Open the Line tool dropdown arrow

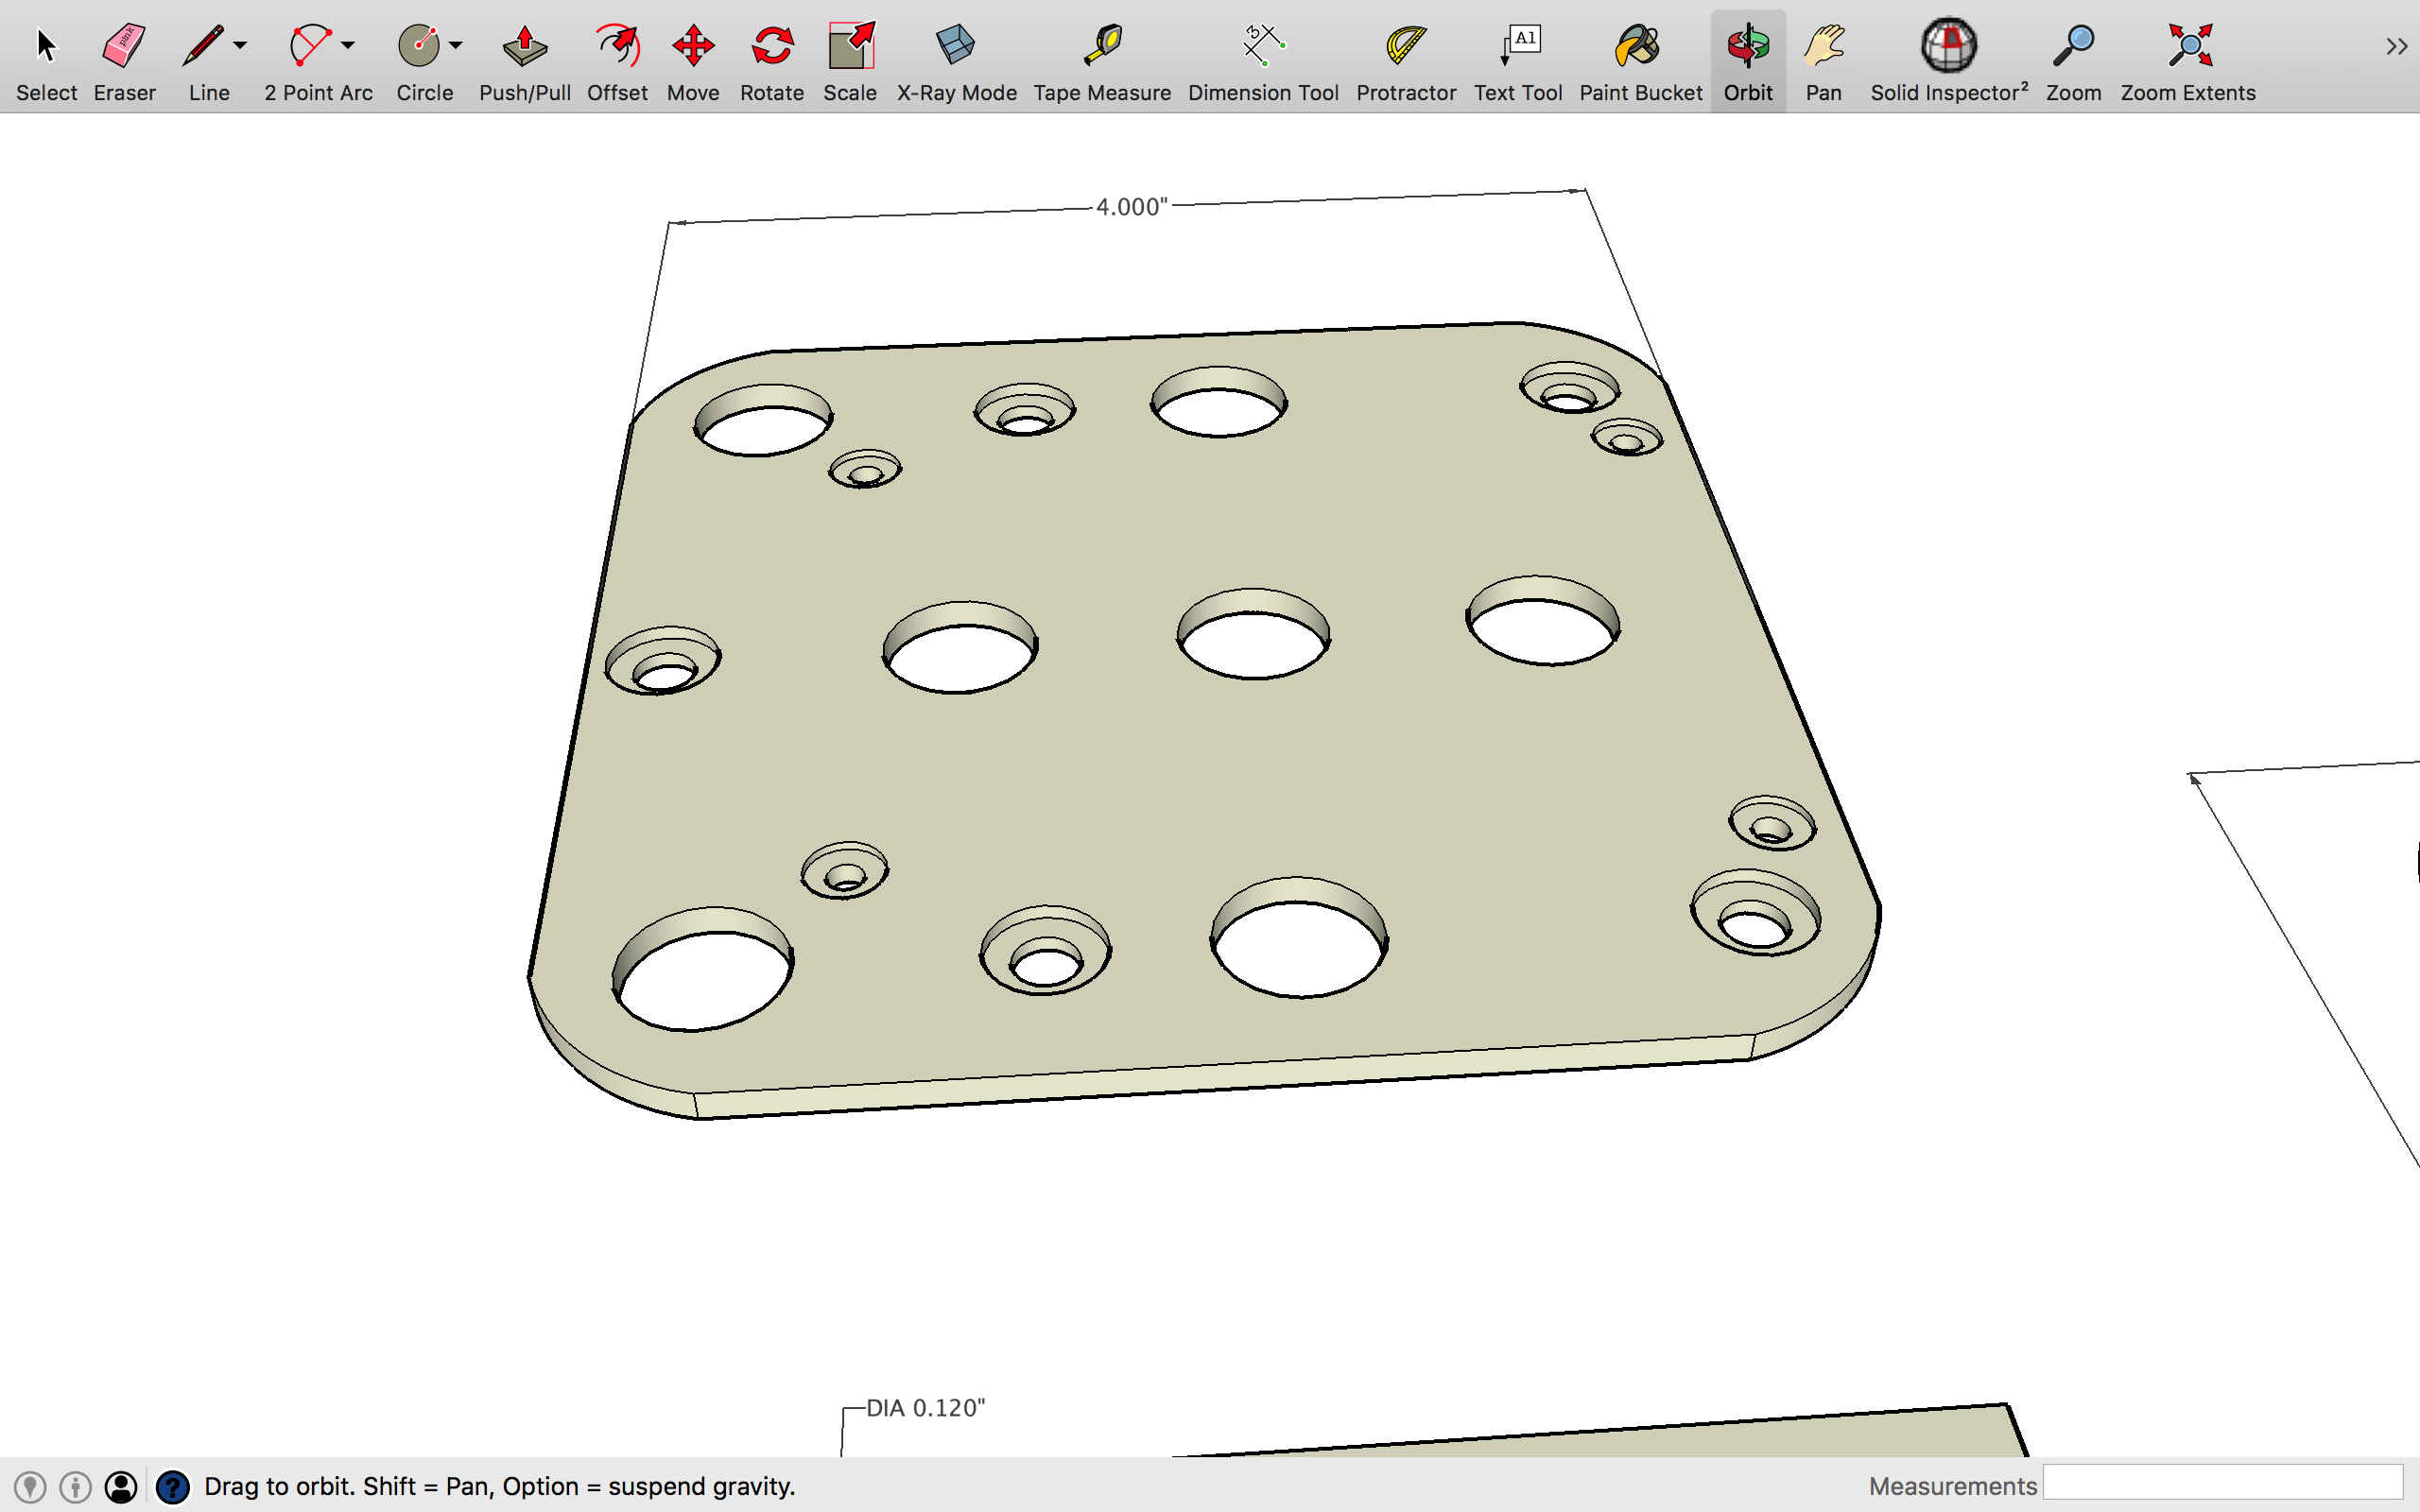[239, 45]
